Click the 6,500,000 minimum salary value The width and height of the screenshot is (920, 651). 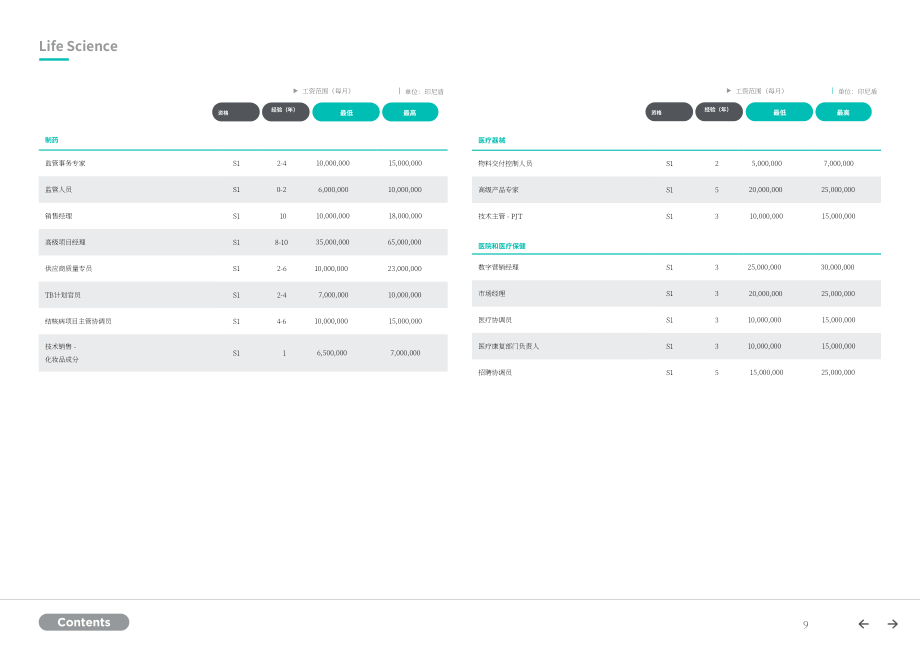(332, 353)
